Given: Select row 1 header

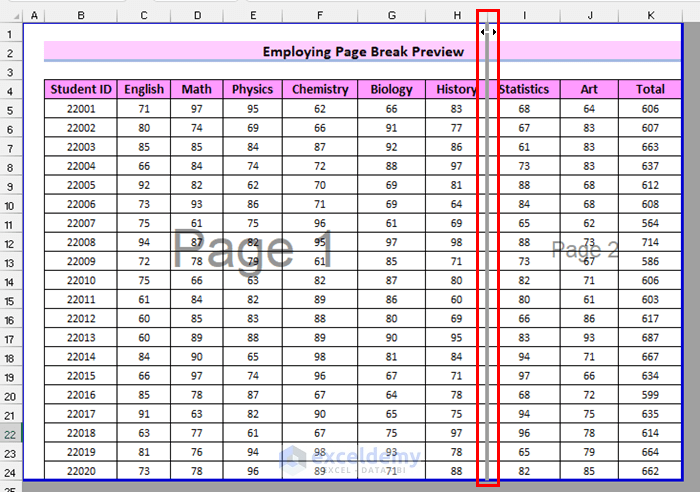Looking at the screenshot, I should pyautogui.click(x=11, y=34).
